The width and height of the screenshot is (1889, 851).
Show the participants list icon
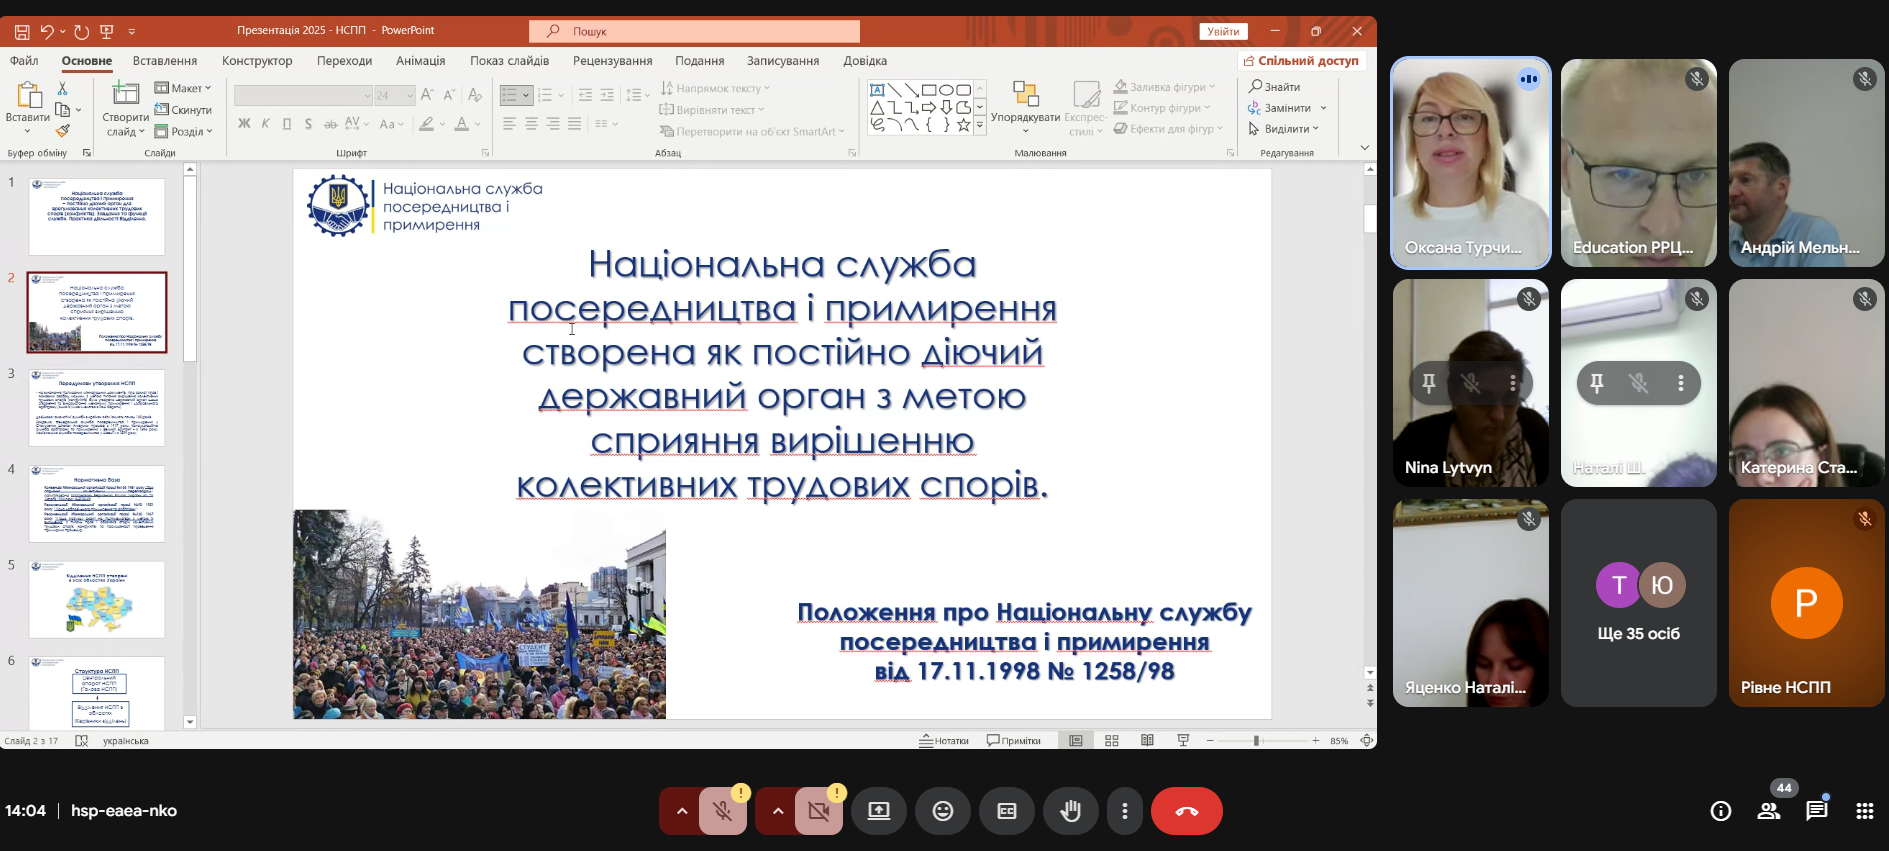[1768, 811]
